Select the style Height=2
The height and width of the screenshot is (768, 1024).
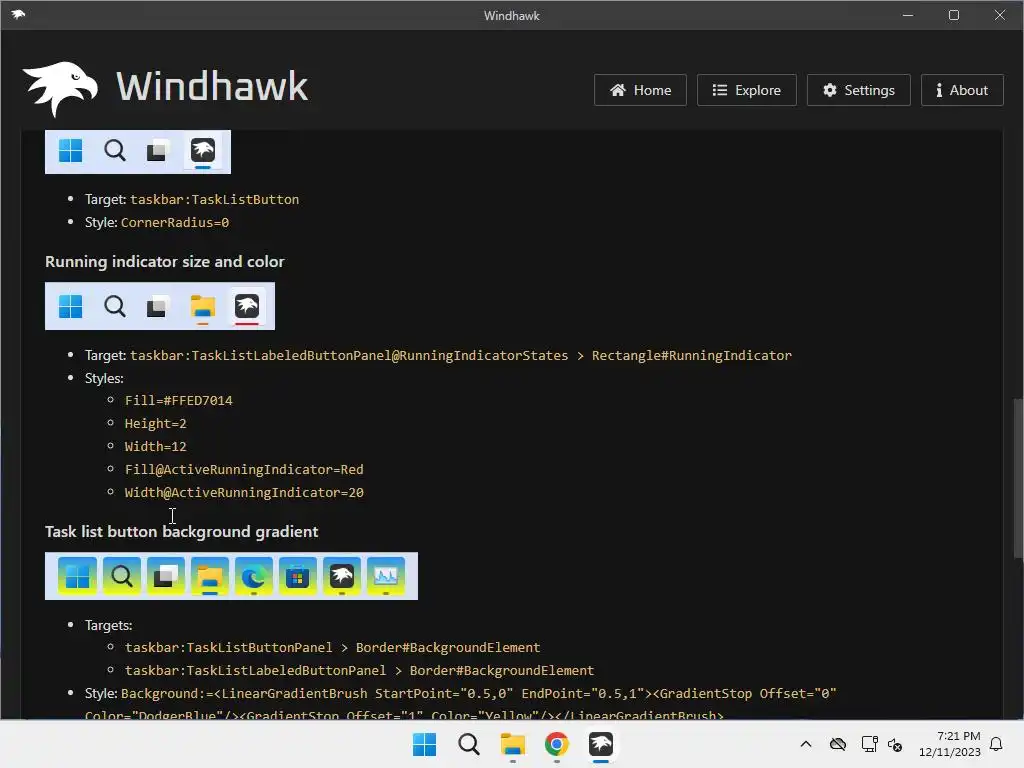[x=155, y=423]
